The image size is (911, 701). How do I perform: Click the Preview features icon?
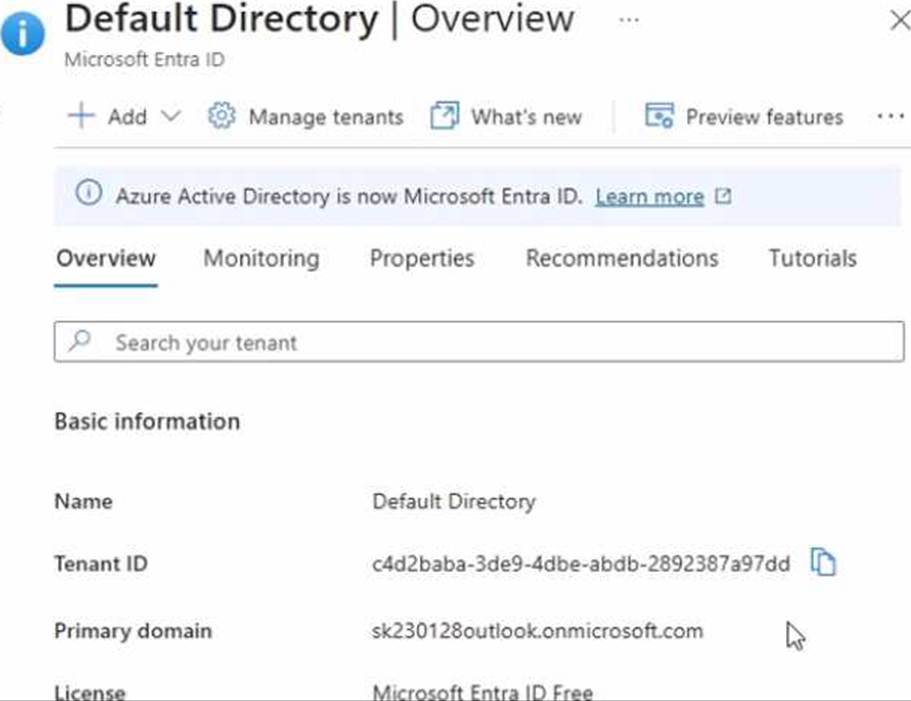659,116
